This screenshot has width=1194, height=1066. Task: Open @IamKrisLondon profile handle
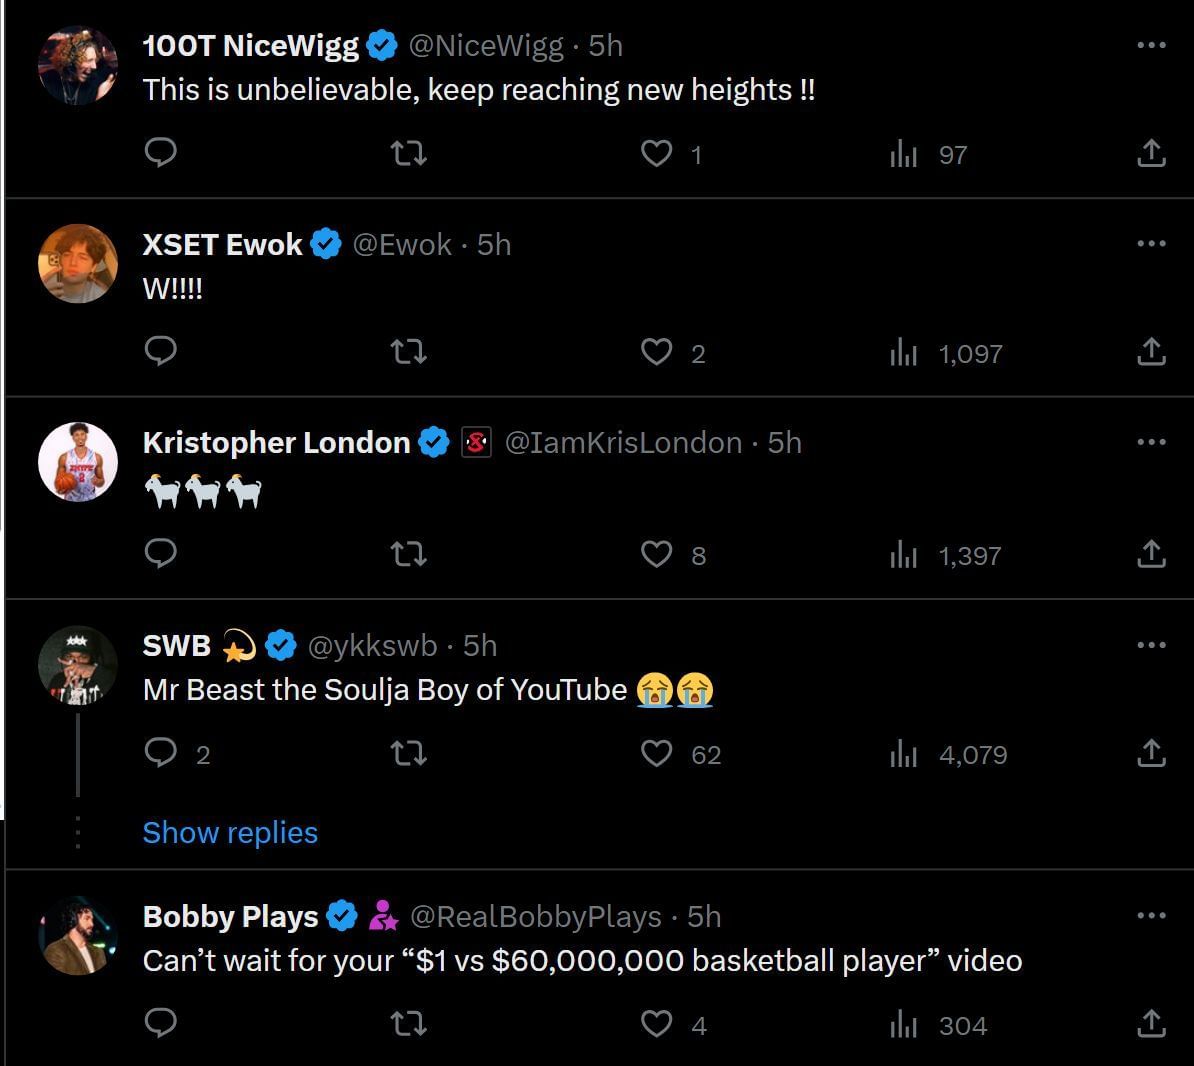(x=623, y=442)
